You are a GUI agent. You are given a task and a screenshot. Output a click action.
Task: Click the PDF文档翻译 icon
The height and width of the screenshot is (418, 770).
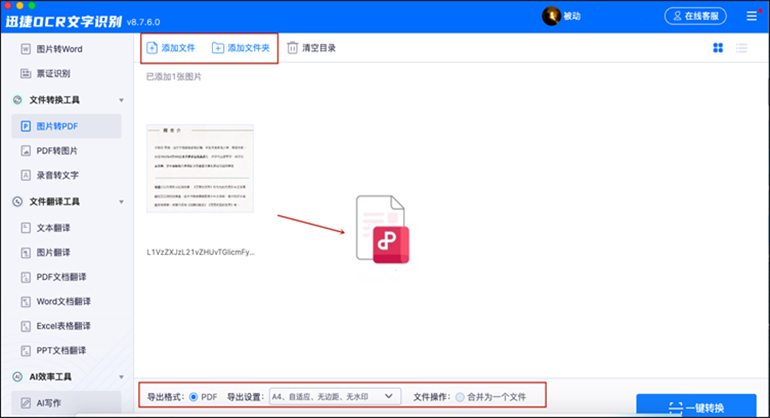point(26,277)
